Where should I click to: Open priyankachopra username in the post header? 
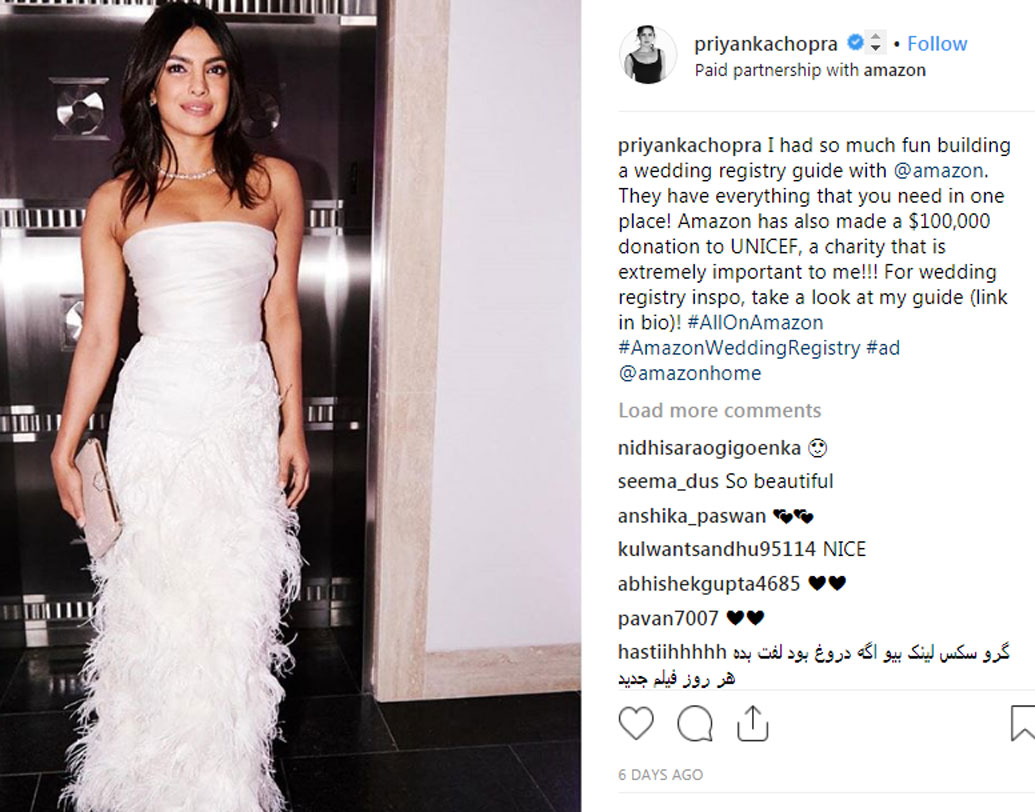point(766,44)
